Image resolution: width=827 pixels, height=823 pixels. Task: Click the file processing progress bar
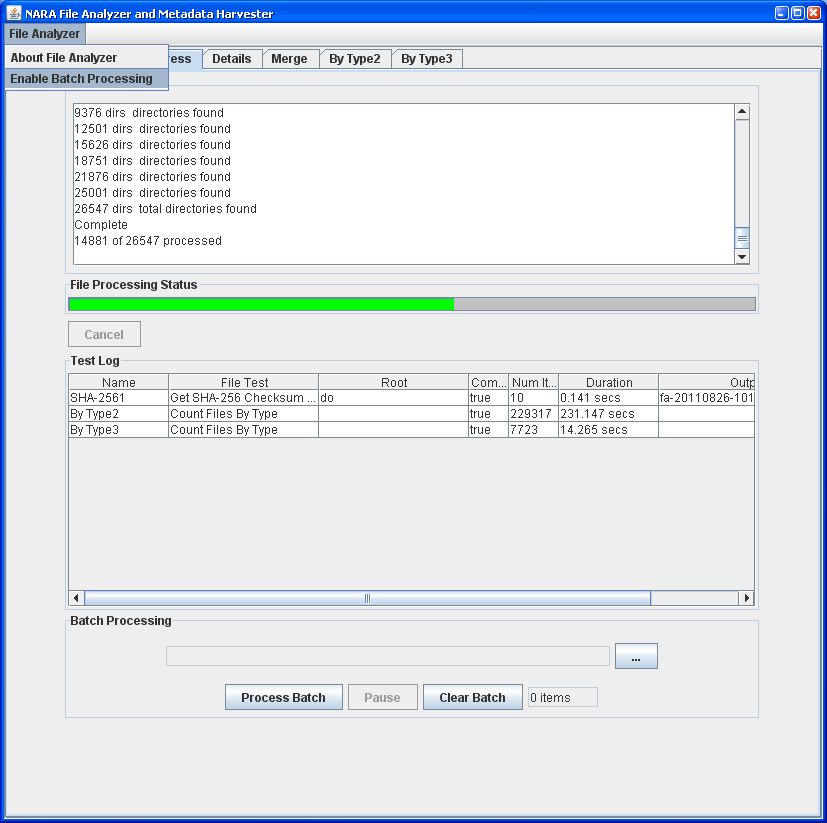[411, 303]
